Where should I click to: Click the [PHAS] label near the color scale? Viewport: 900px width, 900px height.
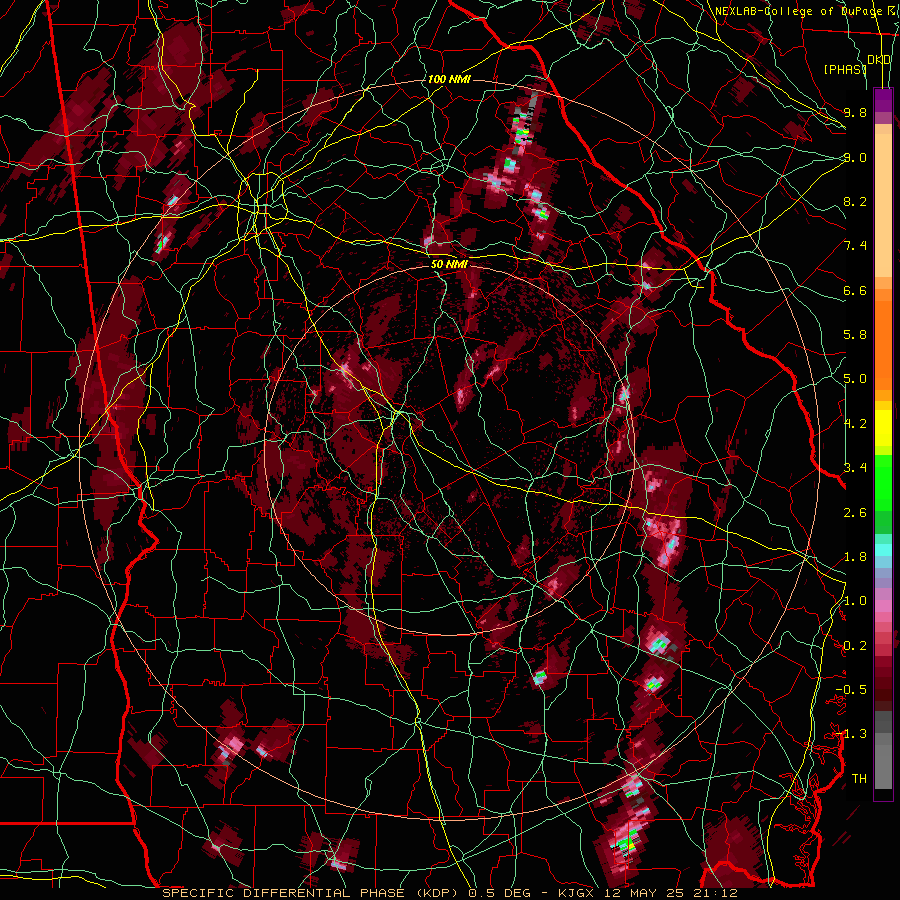point(845,69)
